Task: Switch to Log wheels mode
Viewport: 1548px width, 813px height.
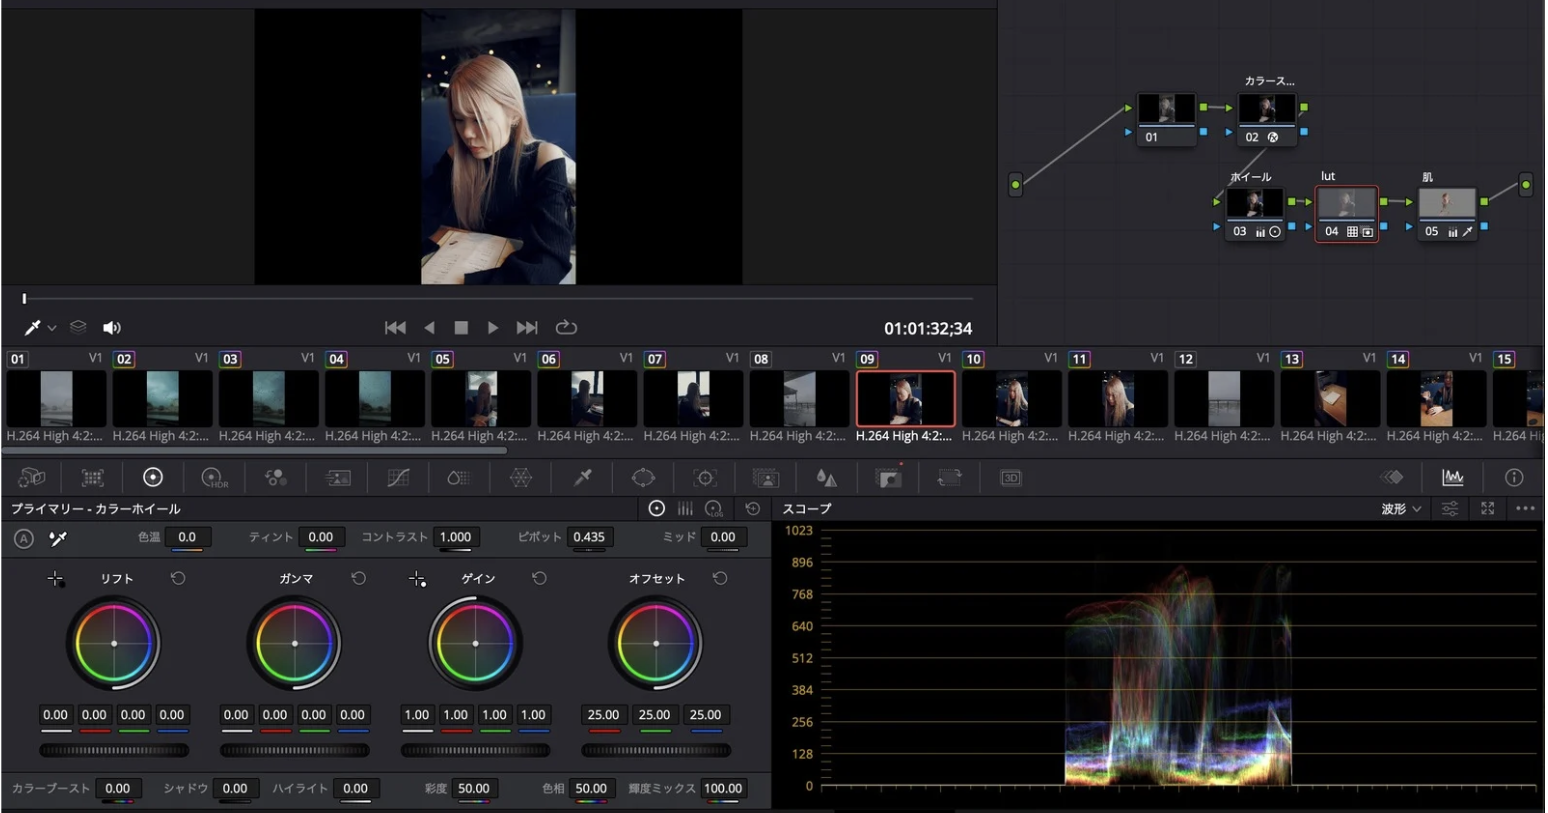Action: click(714, 509)
